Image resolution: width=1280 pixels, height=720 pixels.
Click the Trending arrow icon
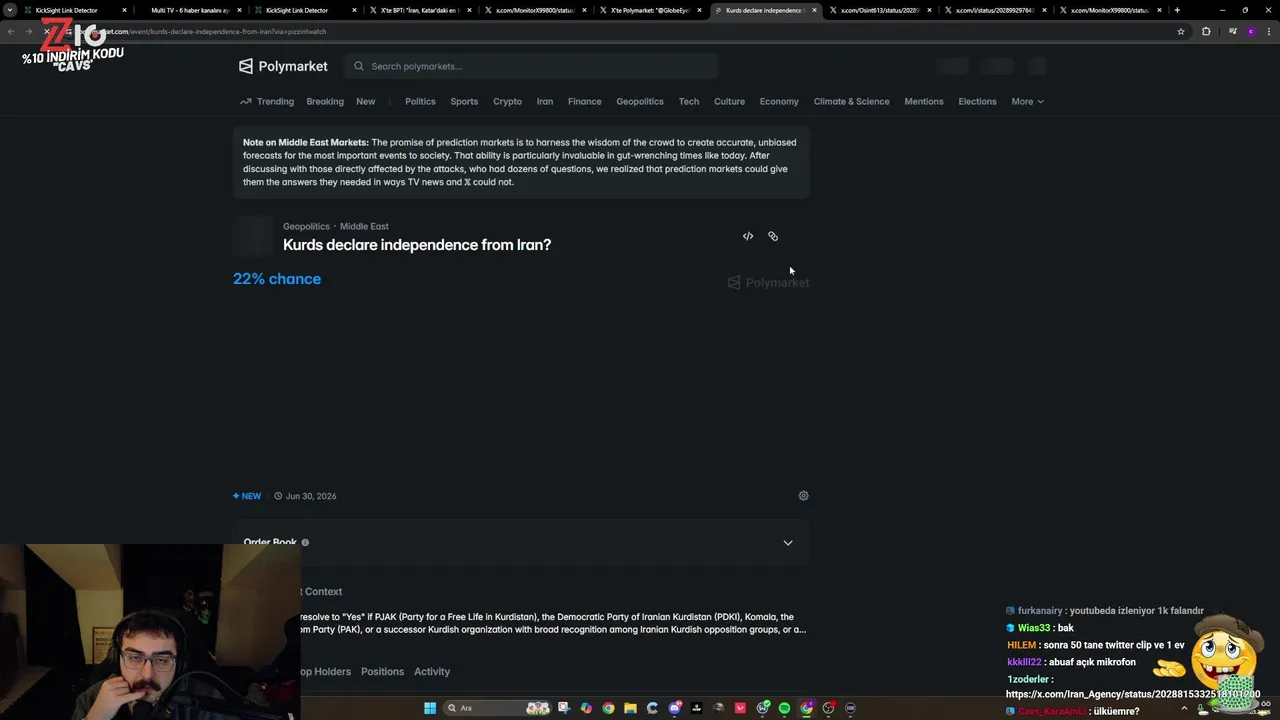tap(245, 101)
